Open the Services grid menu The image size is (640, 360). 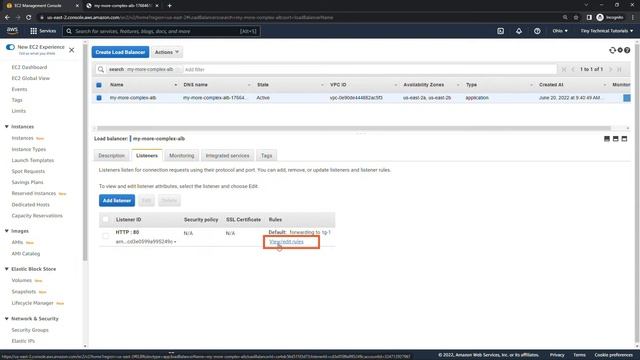(42, 31)
